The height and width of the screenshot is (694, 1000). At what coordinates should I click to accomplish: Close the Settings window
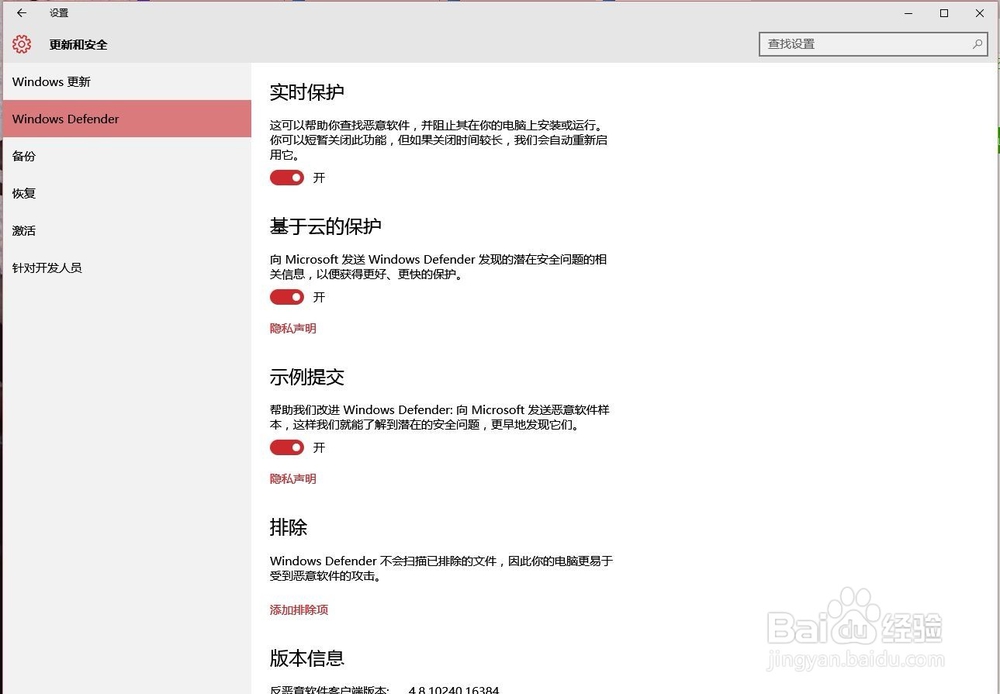(x=980, y=13)
